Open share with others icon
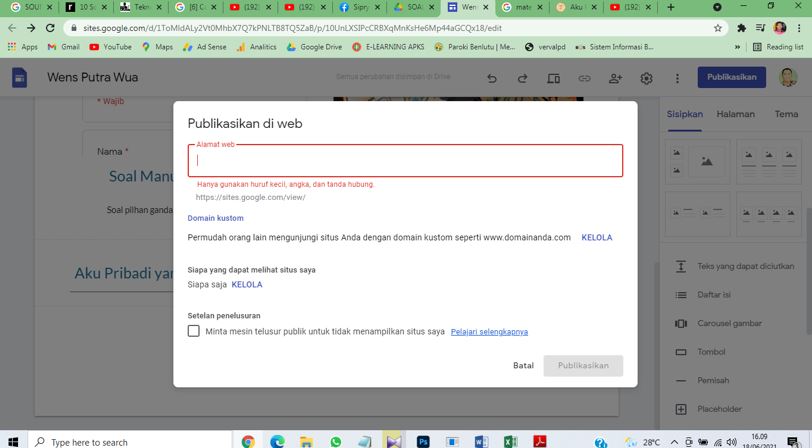 (615, 78)
